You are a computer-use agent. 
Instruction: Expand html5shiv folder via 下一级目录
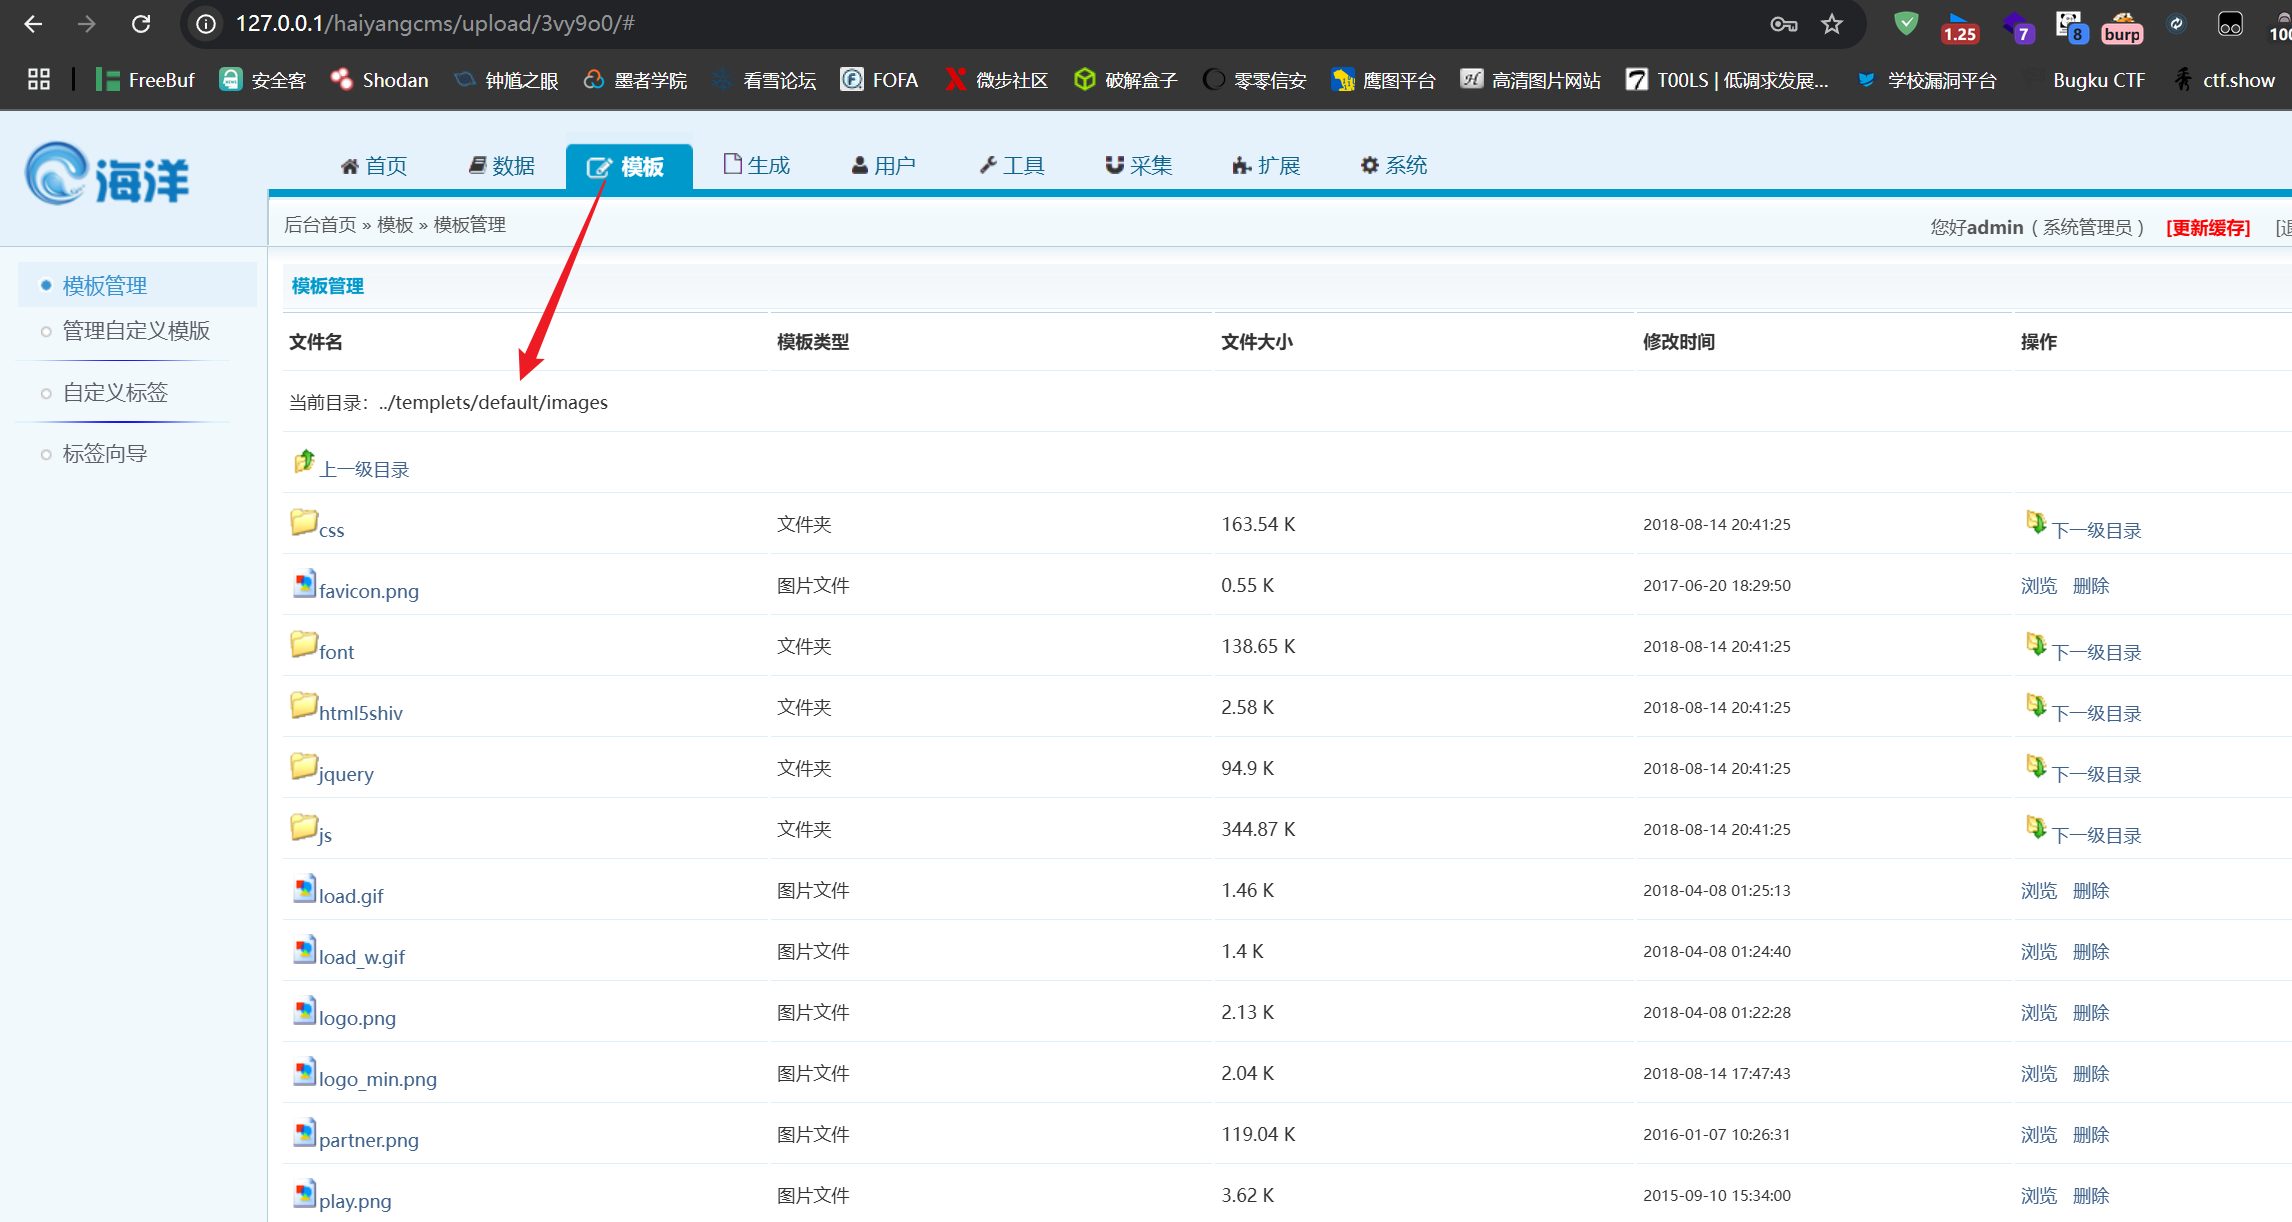tap(2096, 713)
